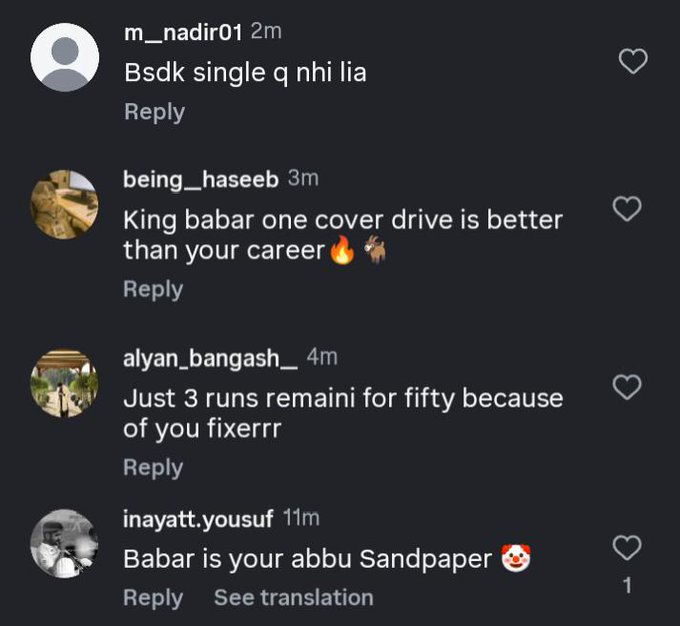The image size is (680, 626).
Task: Go to alyan_bangash__ username profile
Action: click(x=210, y=357)
